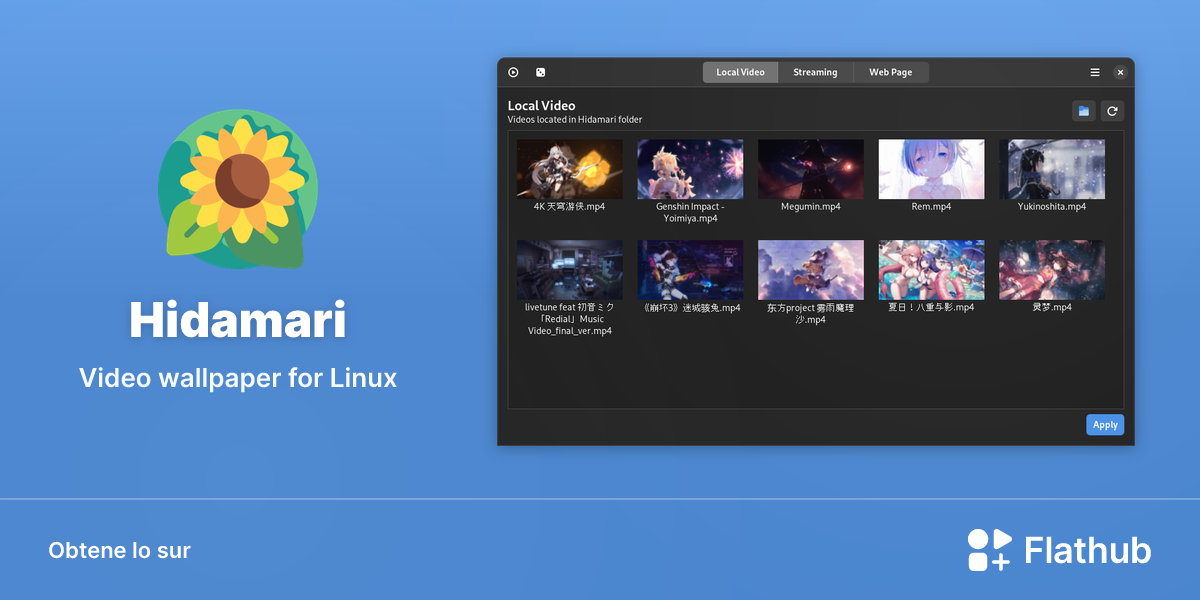Click the play icon in the header bar
The width and height of the screenshot is (1200, 600).
point(513,72)
